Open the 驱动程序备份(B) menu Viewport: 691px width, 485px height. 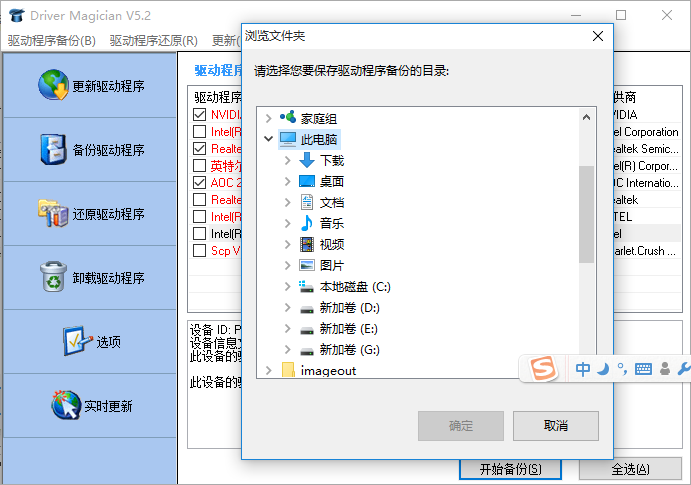click(52, 41)
